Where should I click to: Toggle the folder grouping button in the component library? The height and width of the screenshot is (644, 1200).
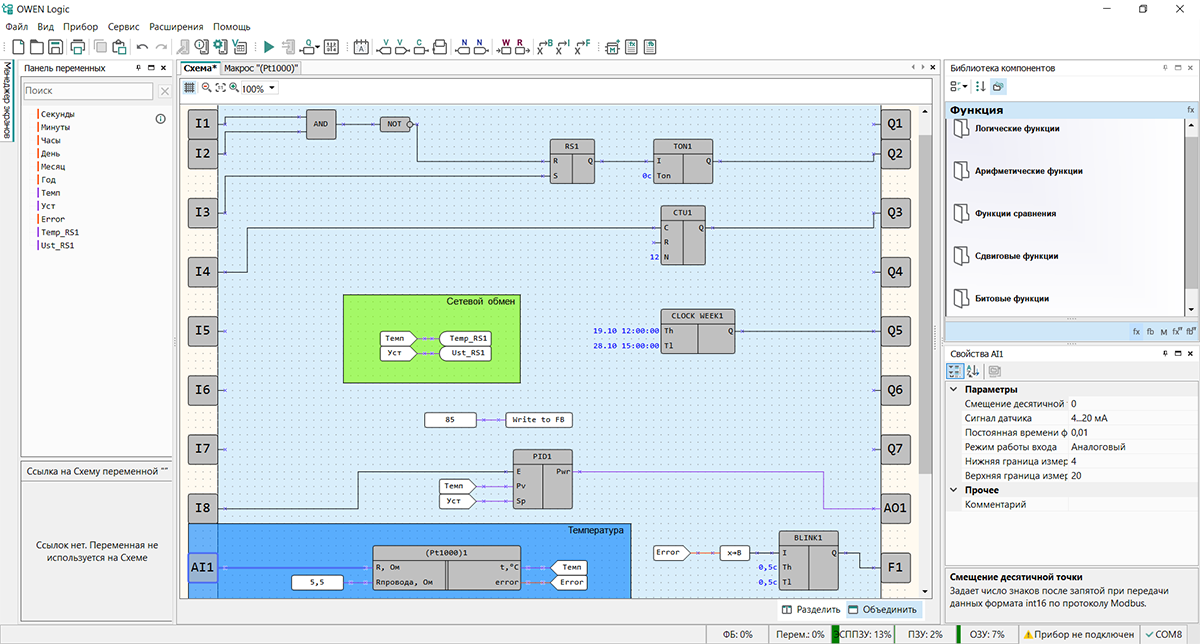tap(998, 87)
